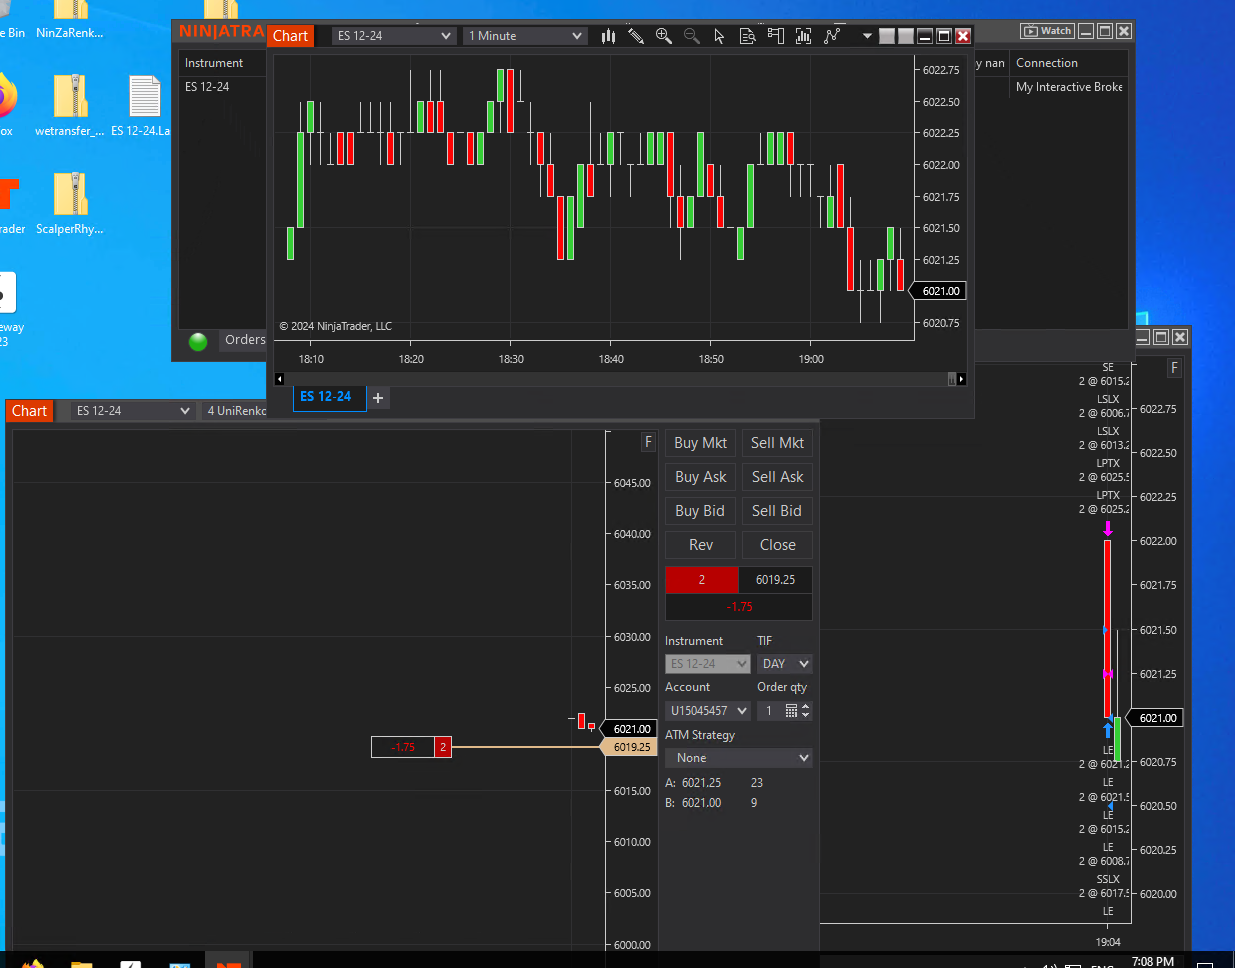Viewport: 1235px width, 968px height.
Task: Click green connection status light in Control Center
Action: tap(198, 341)
